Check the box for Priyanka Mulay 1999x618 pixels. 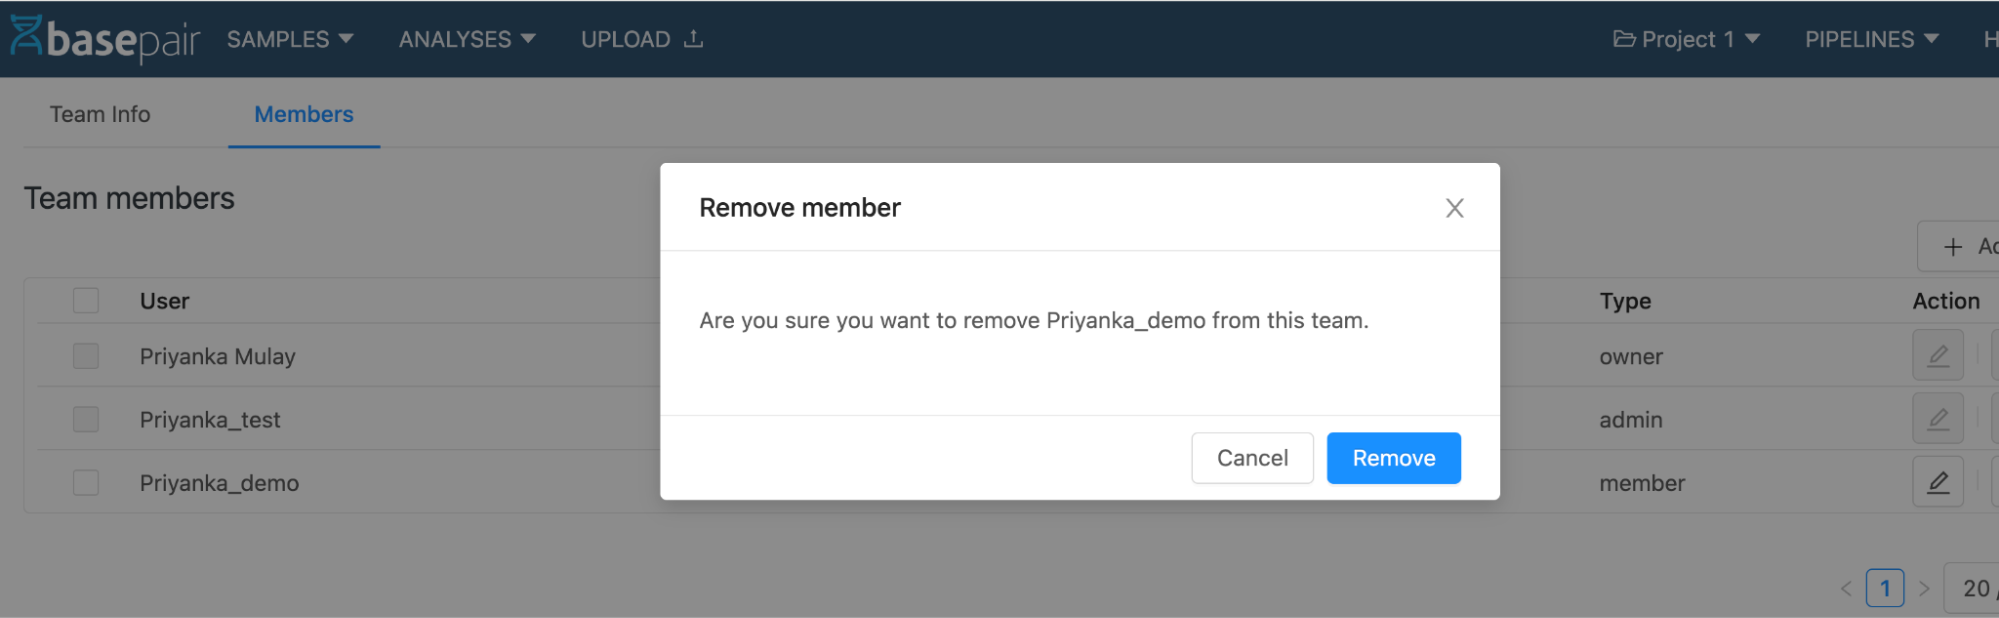tap(86, 356)
